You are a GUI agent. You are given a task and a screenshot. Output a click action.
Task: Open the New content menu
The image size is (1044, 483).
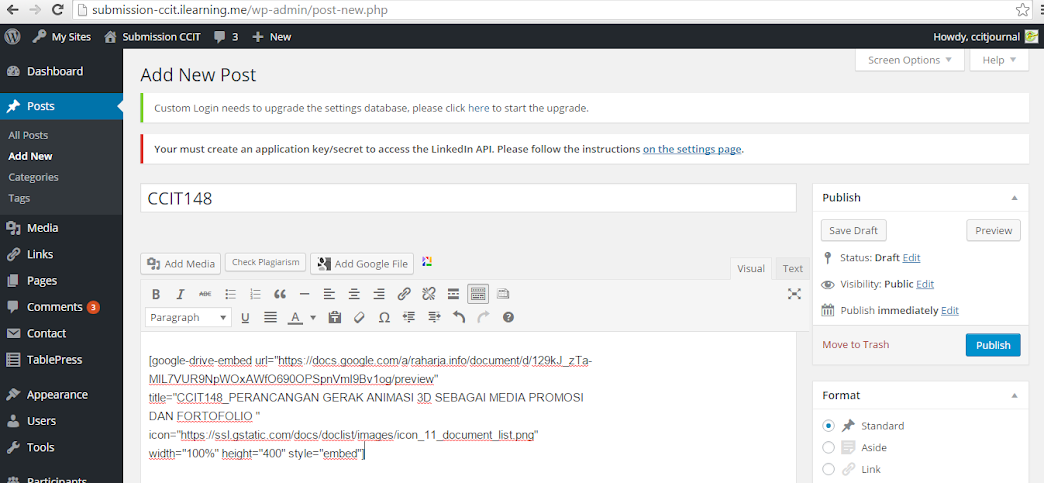pos(272,37)
